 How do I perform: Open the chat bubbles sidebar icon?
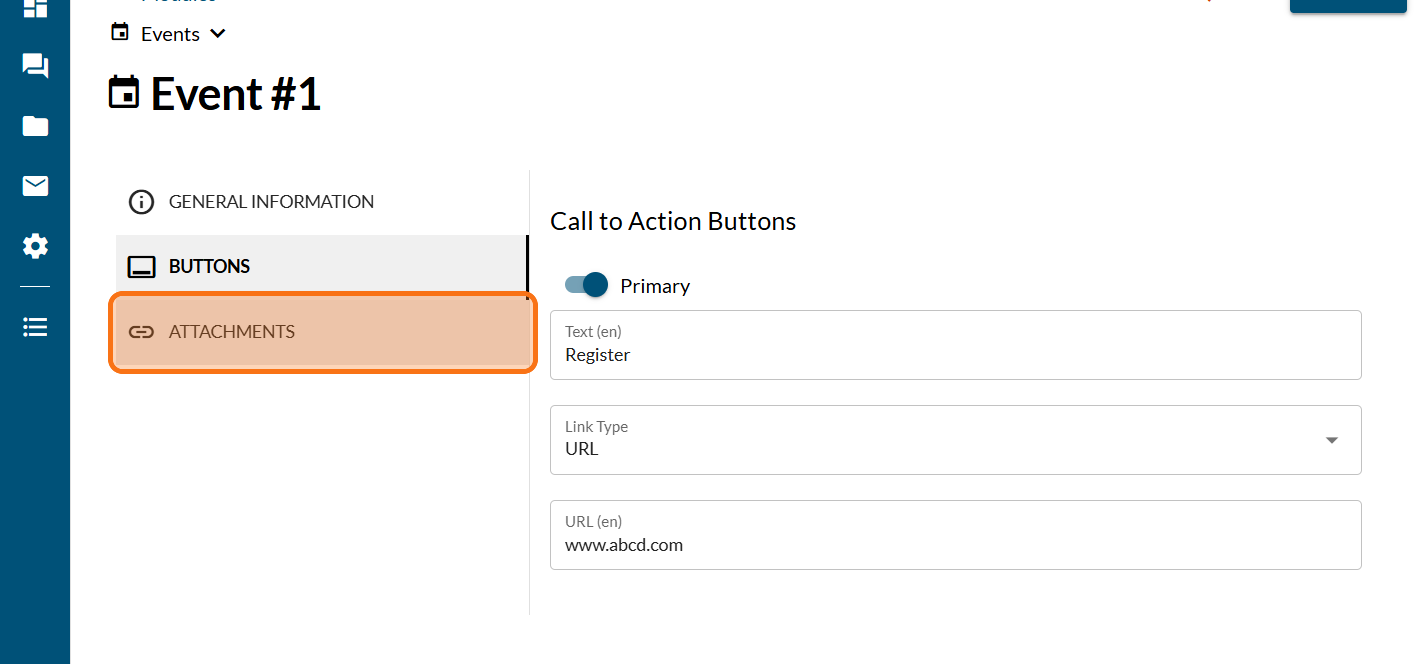tap(35, 67)
